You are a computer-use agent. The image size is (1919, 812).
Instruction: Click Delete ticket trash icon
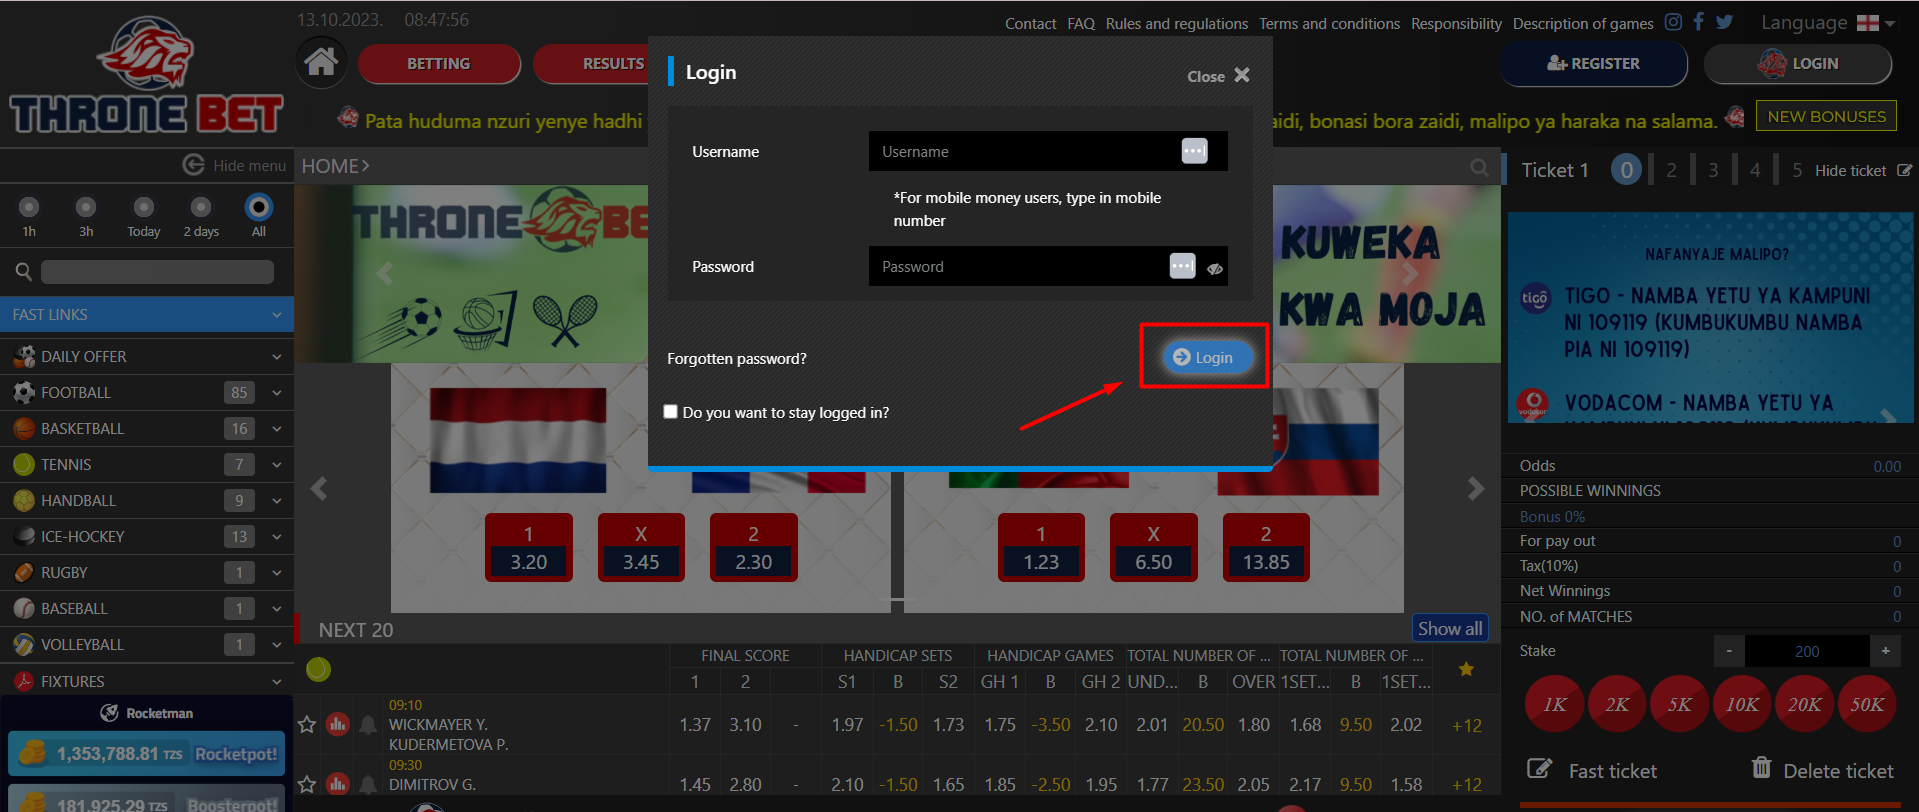(1761, 768)
